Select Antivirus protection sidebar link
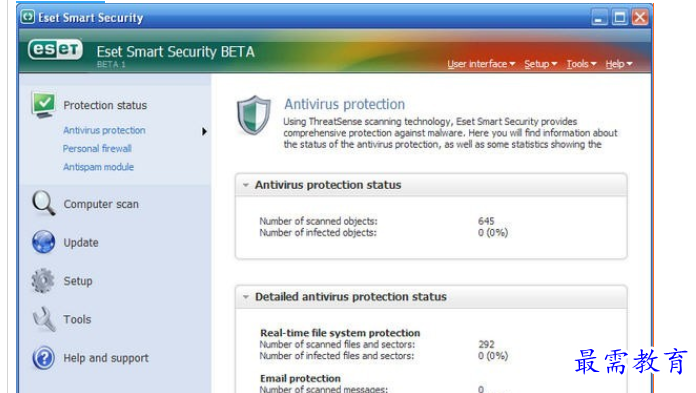 coord(104,130)
